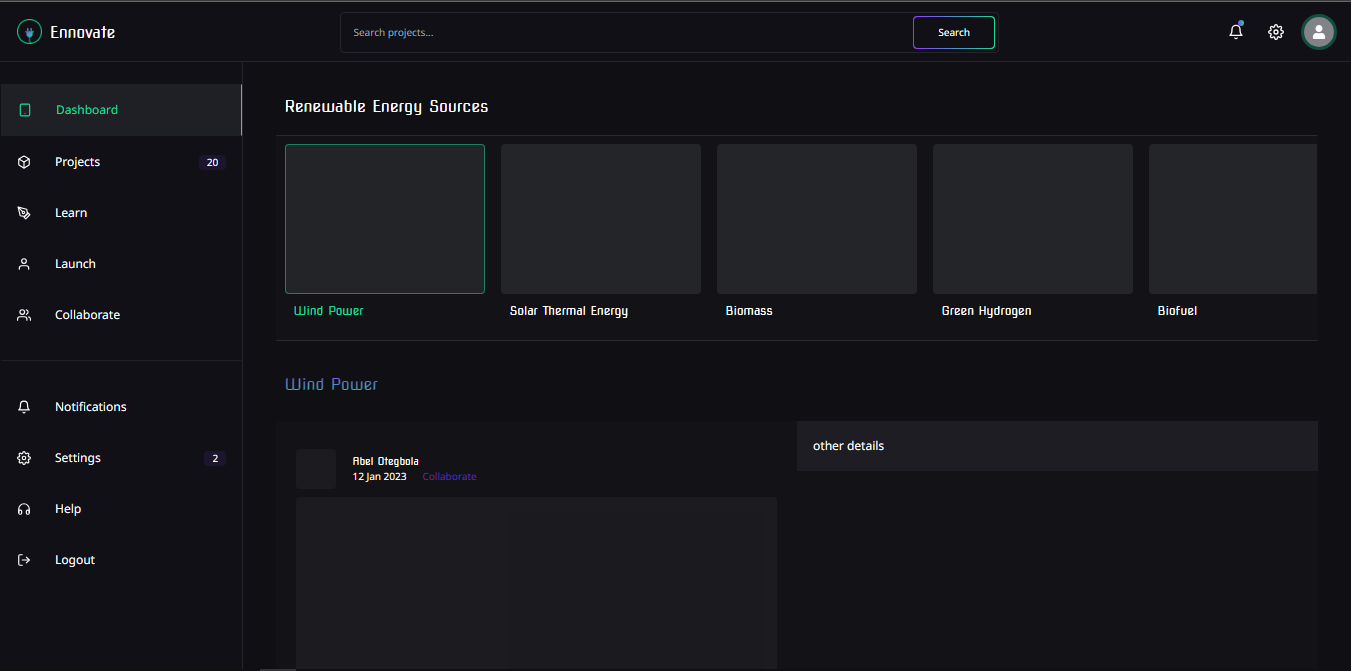The image size is (1351, 671).
Task: Click the Logout arrow icon
Action: click(x=25, y=560)
